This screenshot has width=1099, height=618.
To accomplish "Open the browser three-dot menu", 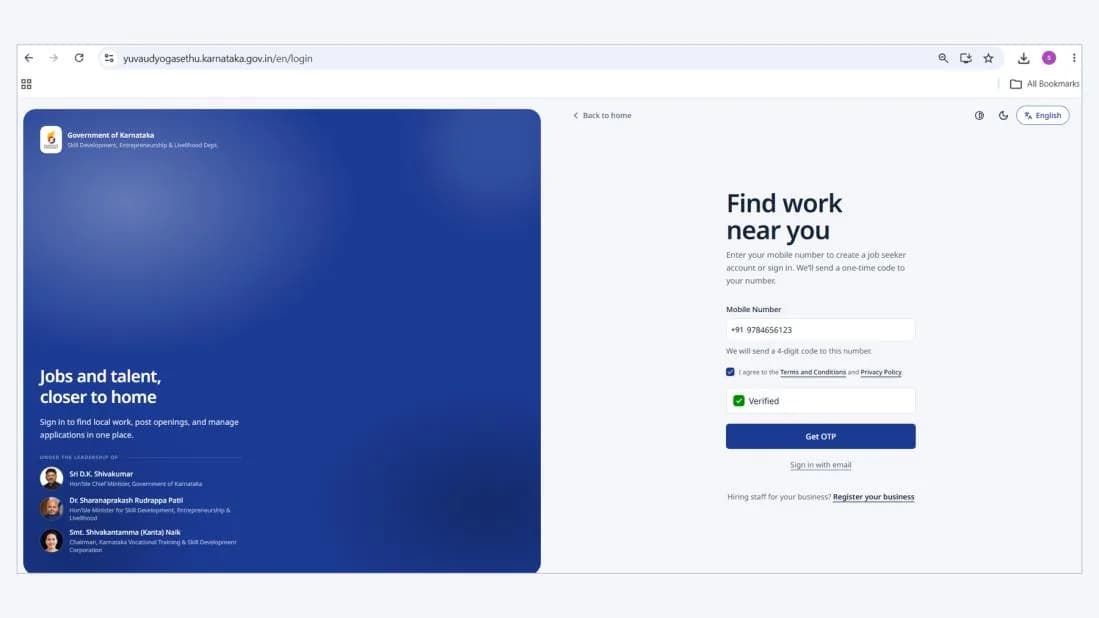I will (1074, 58).
